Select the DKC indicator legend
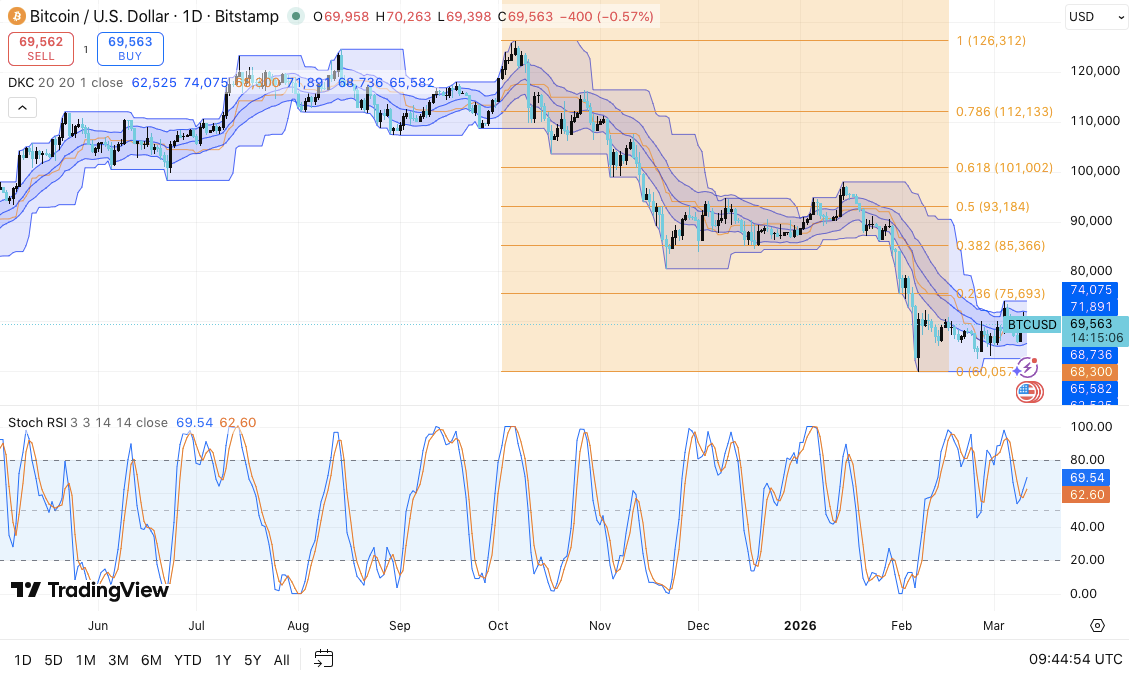This screenshot has height=675, width=1129. [x=20, y=83]
